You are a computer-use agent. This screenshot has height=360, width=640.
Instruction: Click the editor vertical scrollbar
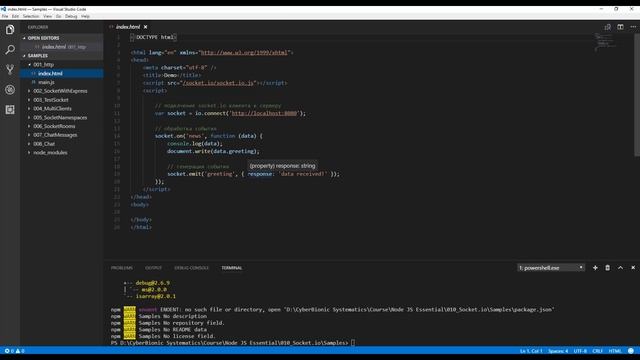(x=637, y=95)
